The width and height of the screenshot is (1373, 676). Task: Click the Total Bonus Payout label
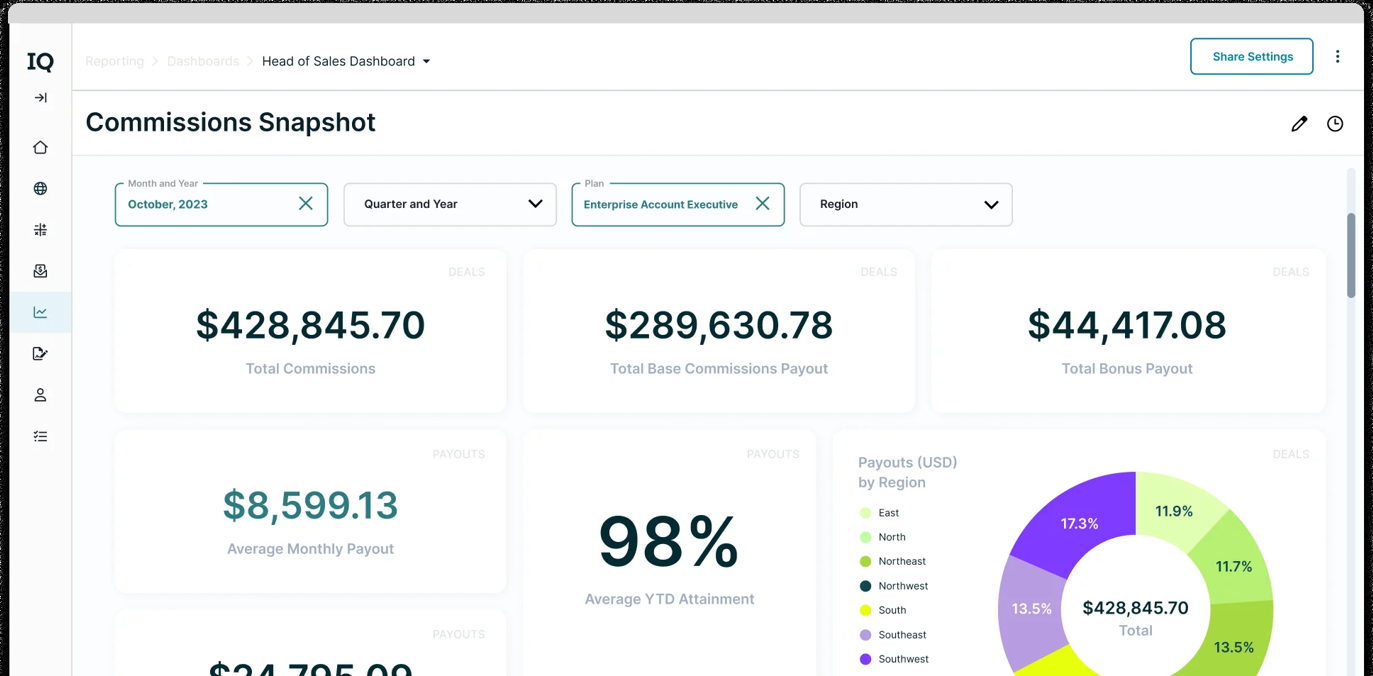tap(1127, 369)
